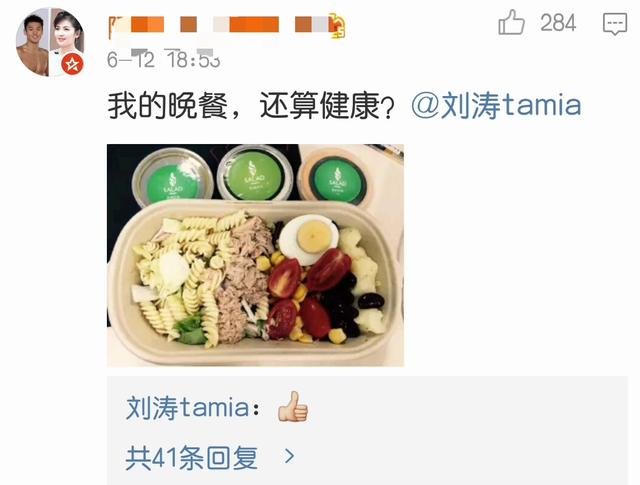Click the membership crown badge beside username
Image resolution: width=640 pixels, height=485 pixels.
click(337, 25)
